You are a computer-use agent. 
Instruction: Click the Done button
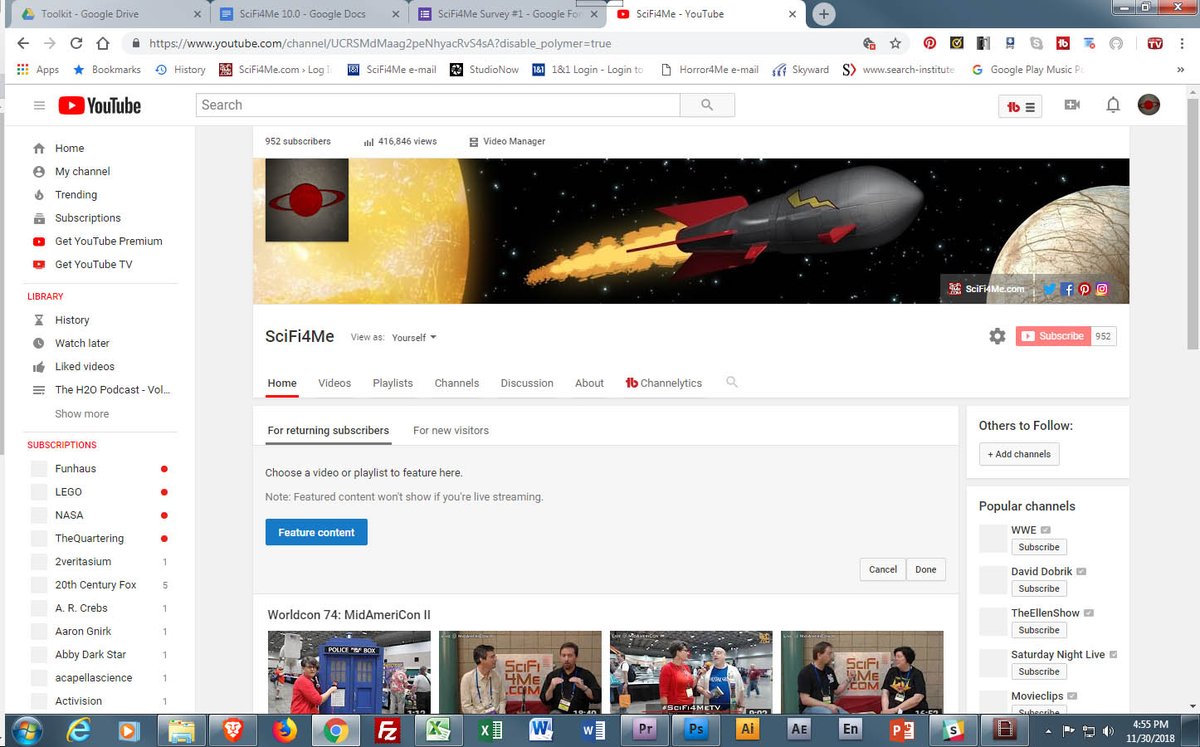[x=926, y=569]
